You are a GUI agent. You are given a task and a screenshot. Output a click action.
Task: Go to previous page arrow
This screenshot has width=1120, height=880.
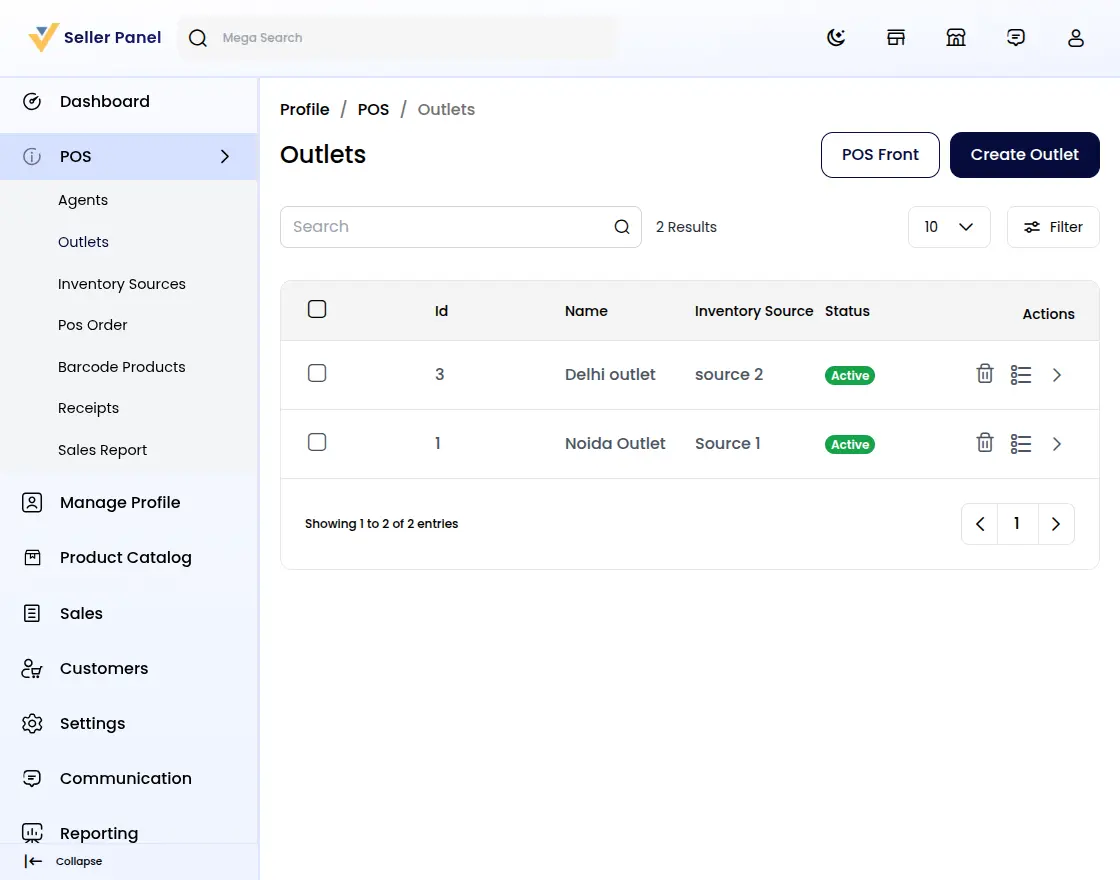(980, 524)
